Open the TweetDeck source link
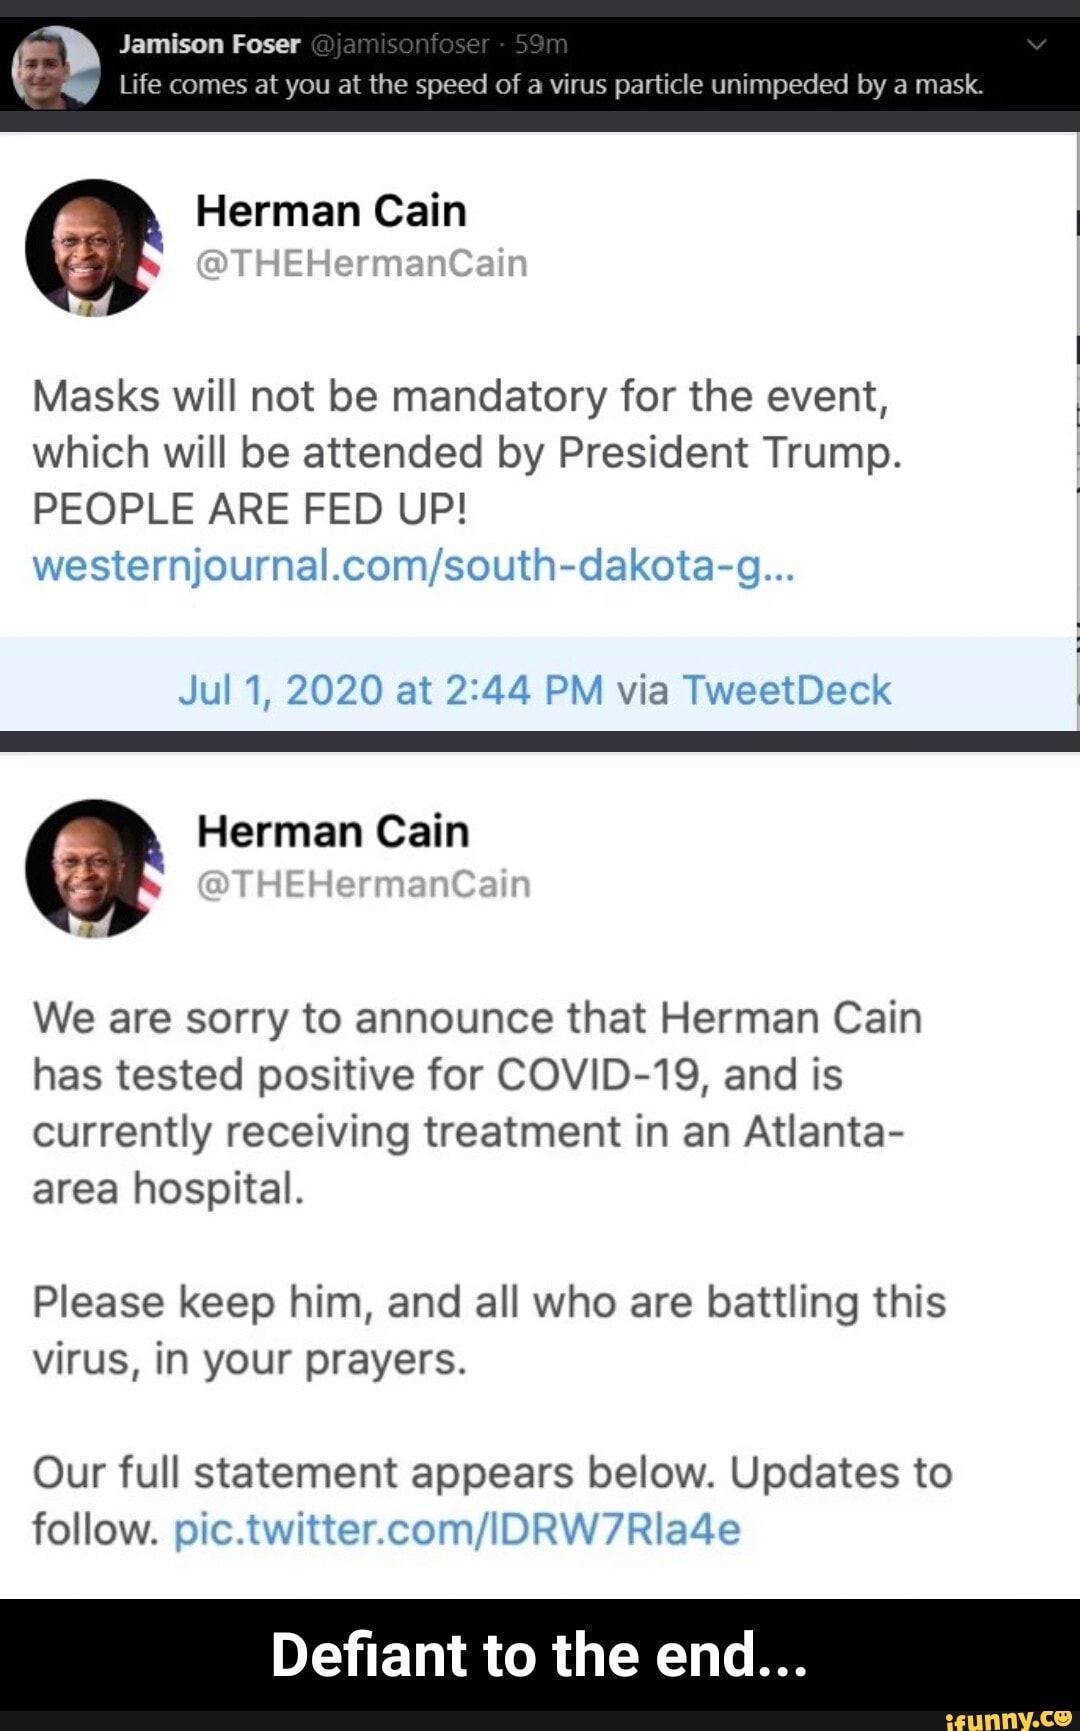This screenshot has width=1080, height=1731. coord(786,690)
